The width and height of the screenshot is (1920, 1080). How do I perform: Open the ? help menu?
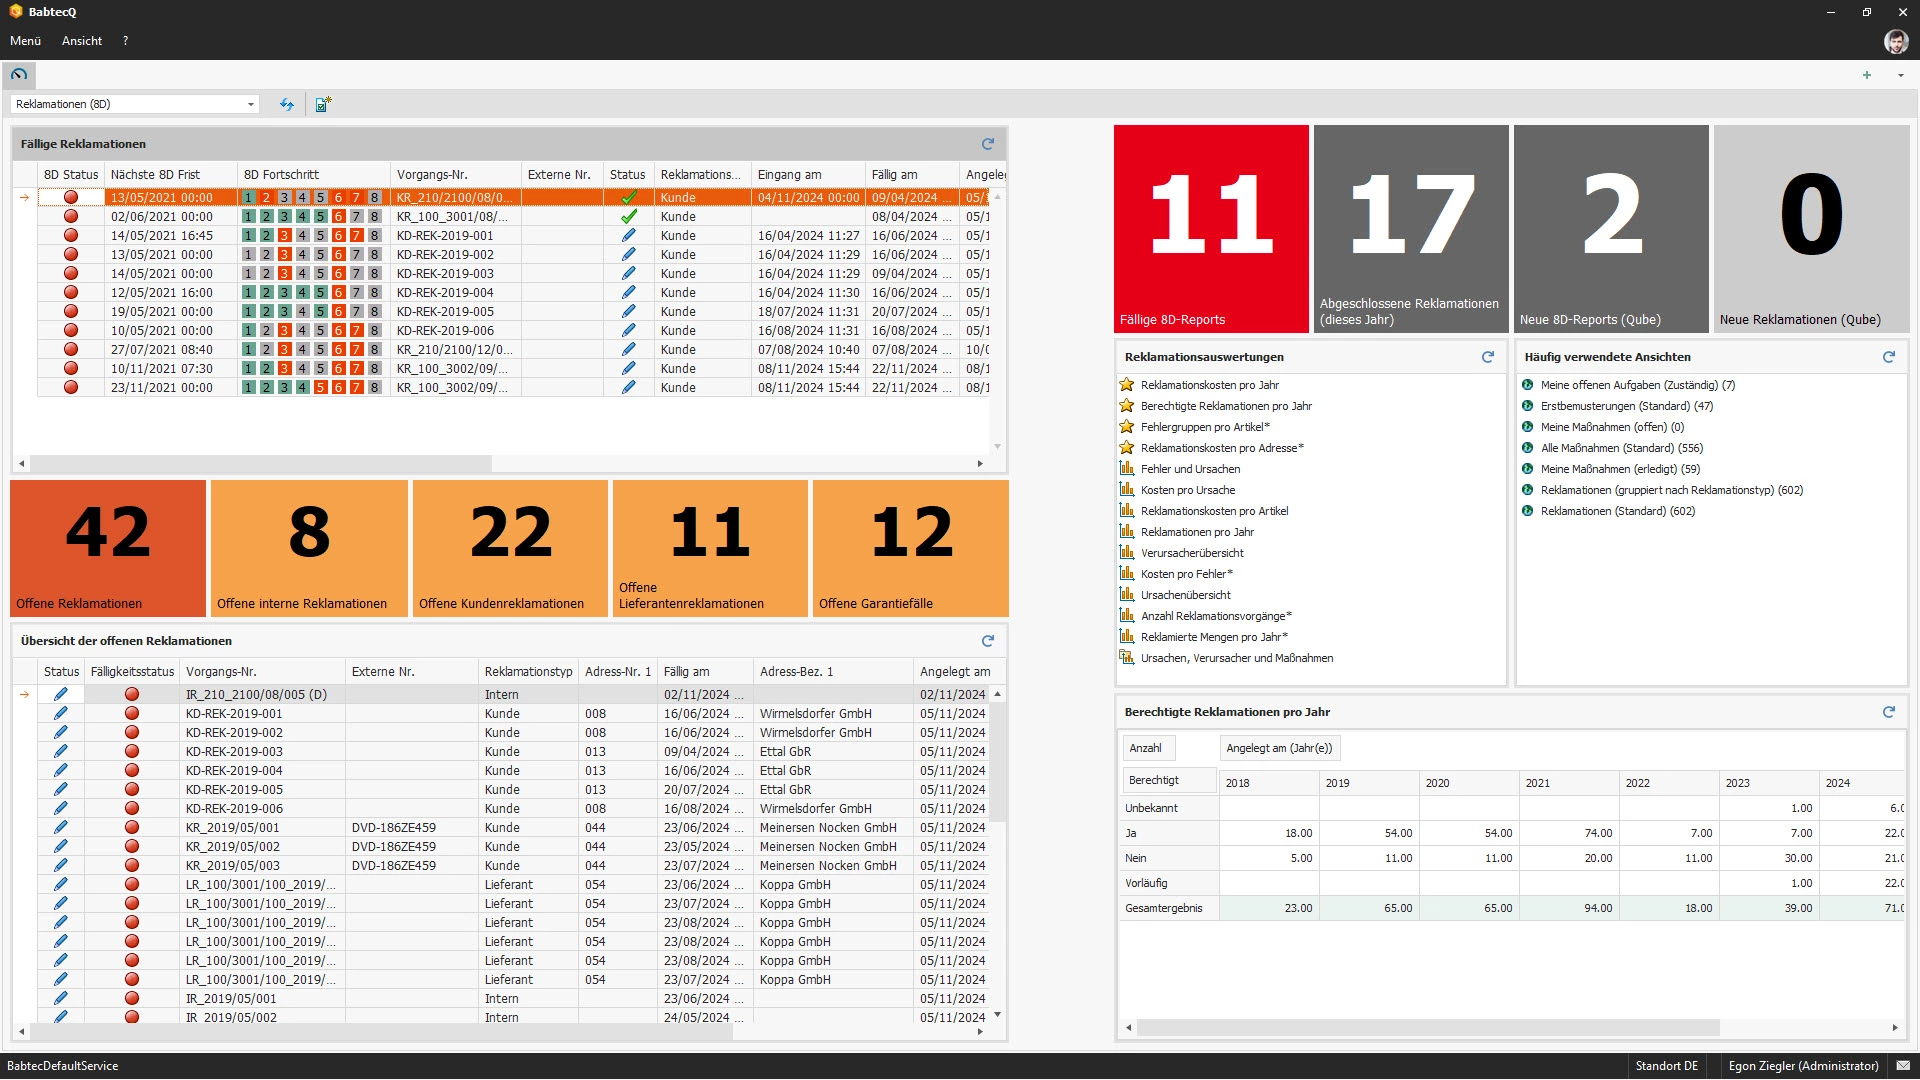(125, 41)
